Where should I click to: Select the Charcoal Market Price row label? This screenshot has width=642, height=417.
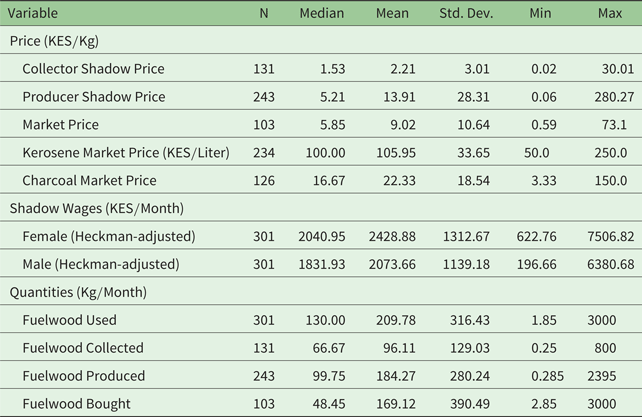(89, 181)
